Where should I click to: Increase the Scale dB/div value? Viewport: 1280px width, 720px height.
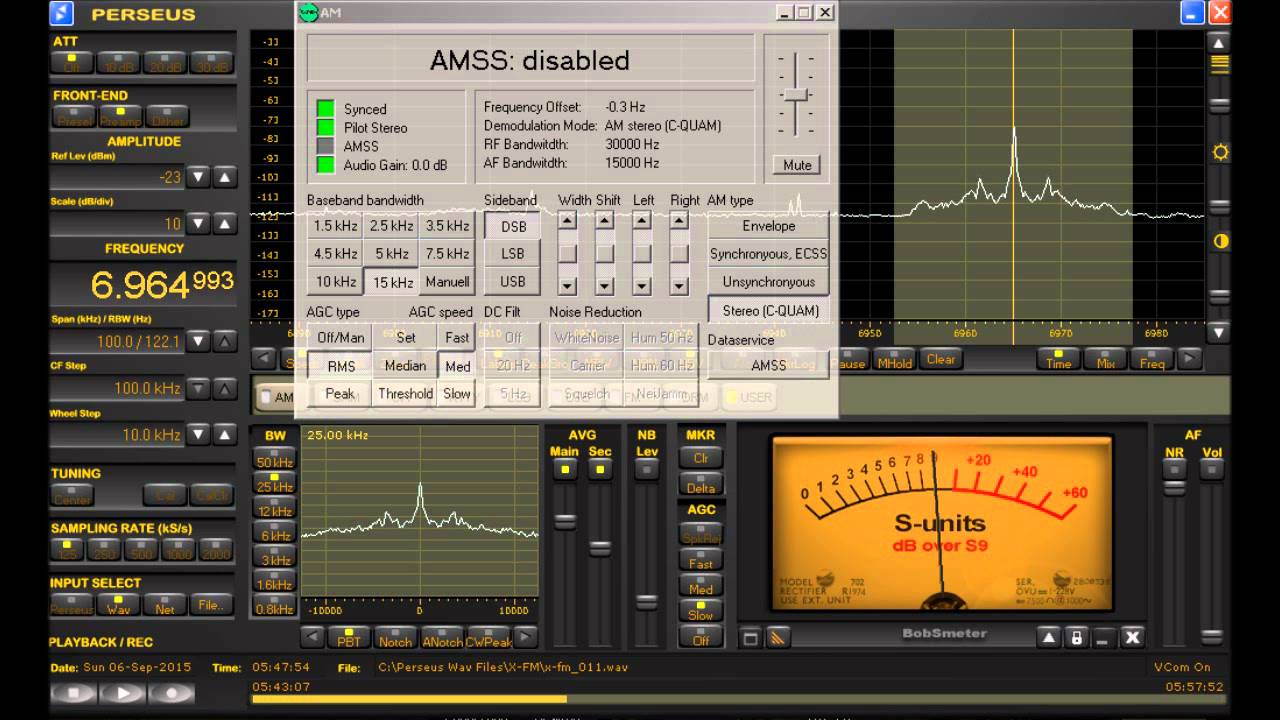(226, 224)
